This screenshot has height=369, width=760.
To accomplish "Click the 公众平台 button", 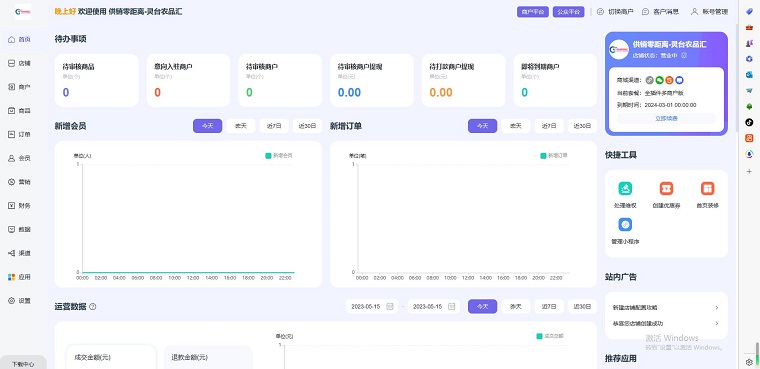I will coord(569,12).
